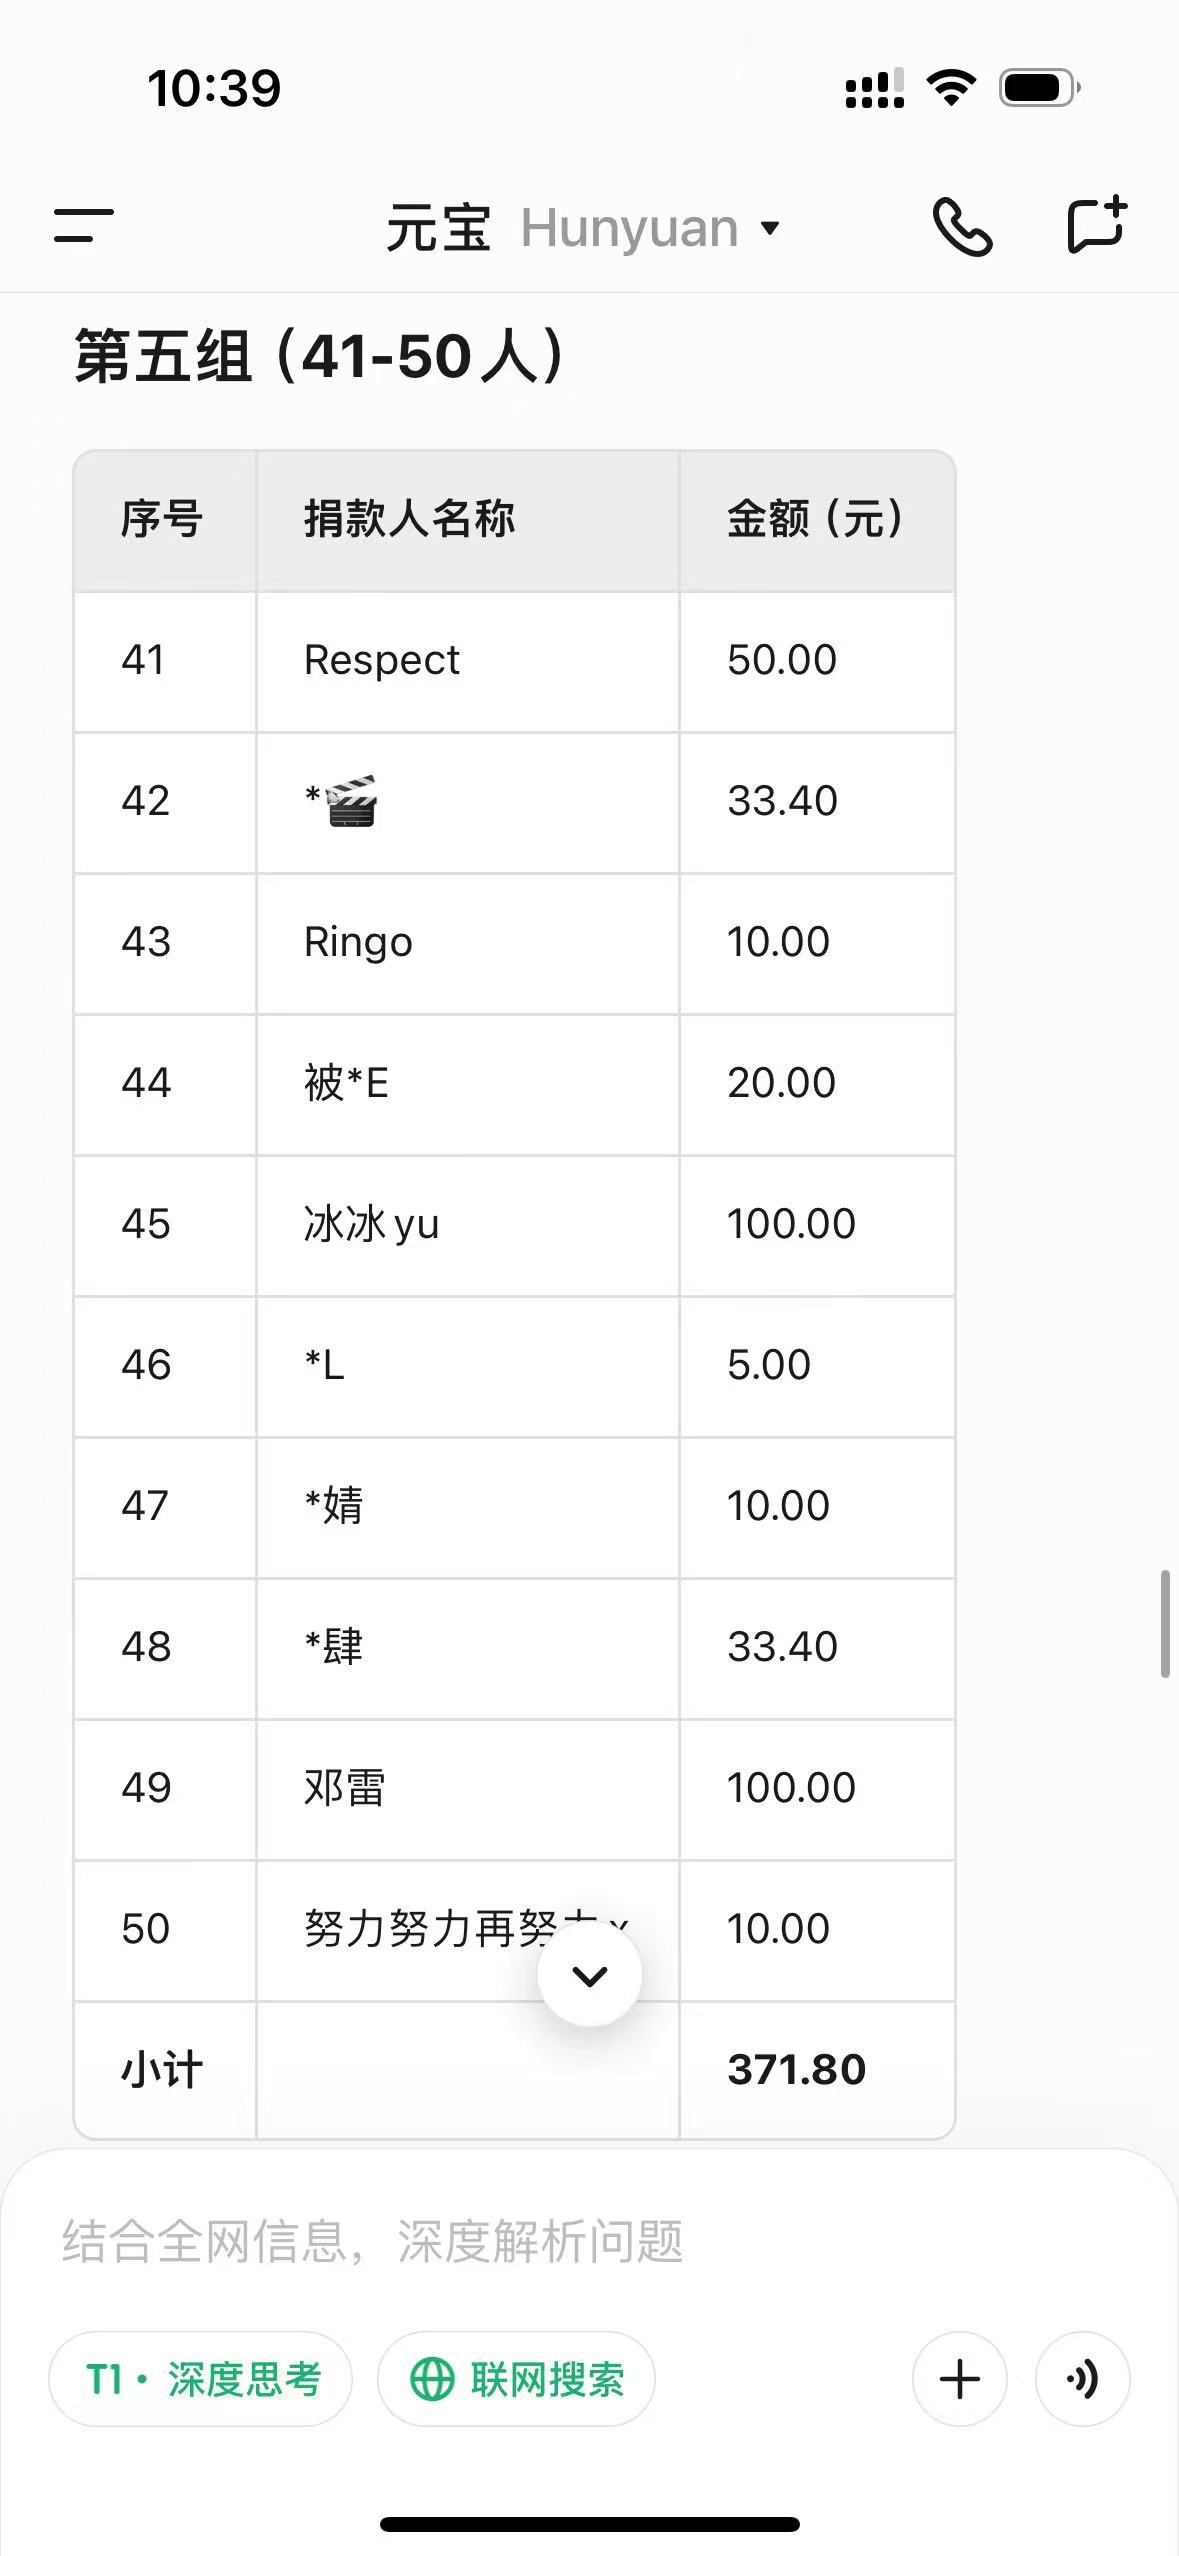Create a new chat with the plus bubble icon

coord(1097,225)
